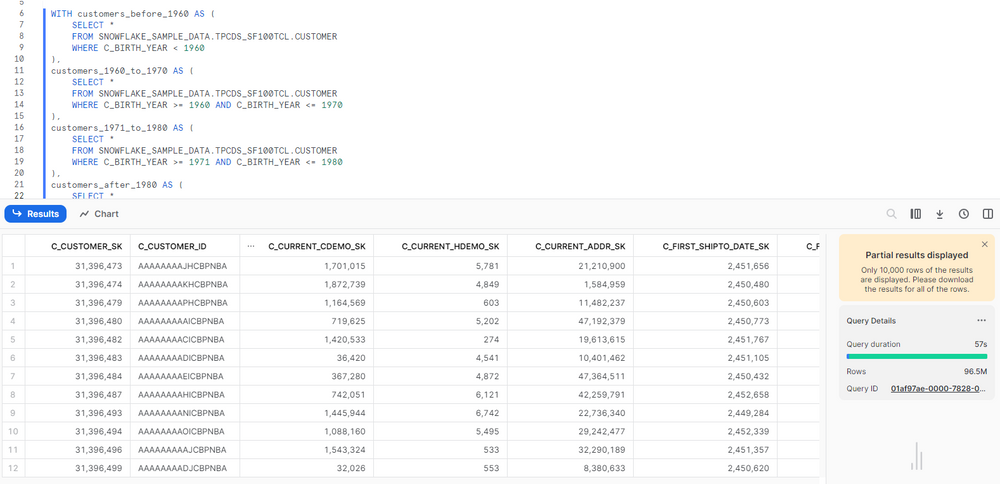Select row number 1 in results

[13, 266]
